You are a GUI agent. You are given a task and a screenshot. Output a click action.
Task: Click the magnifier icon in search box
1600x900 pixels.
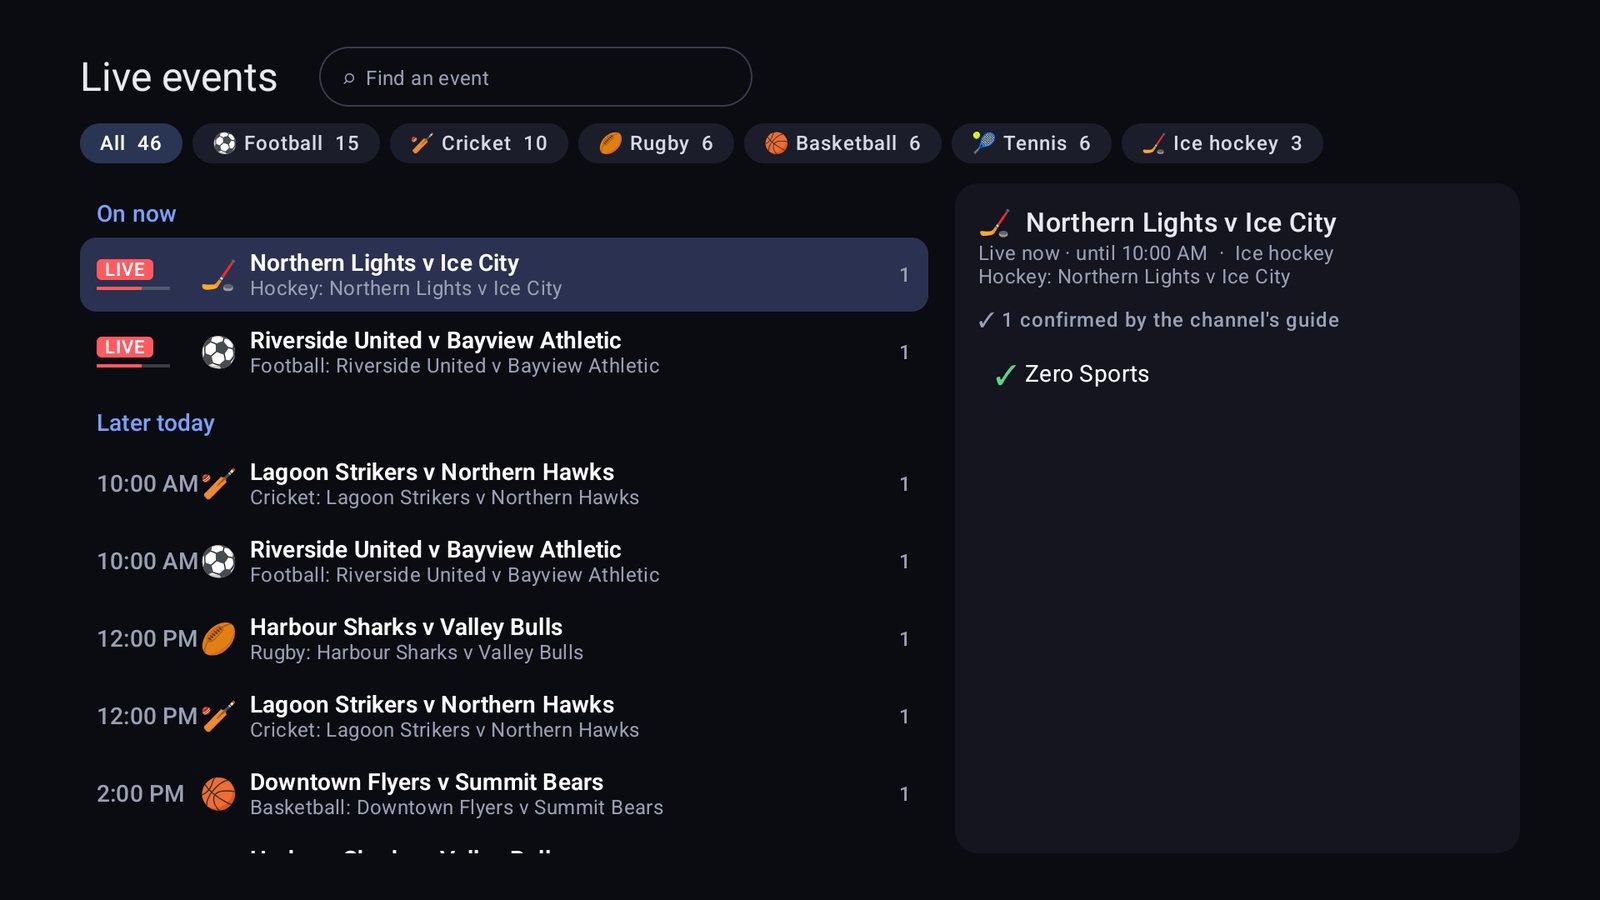click(349, 78)
